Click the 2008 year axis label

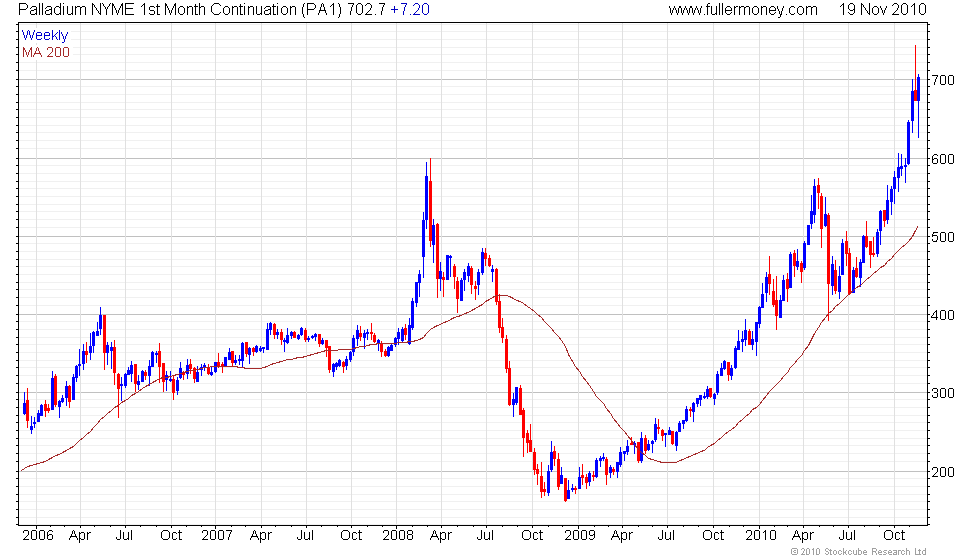(398, 536)
